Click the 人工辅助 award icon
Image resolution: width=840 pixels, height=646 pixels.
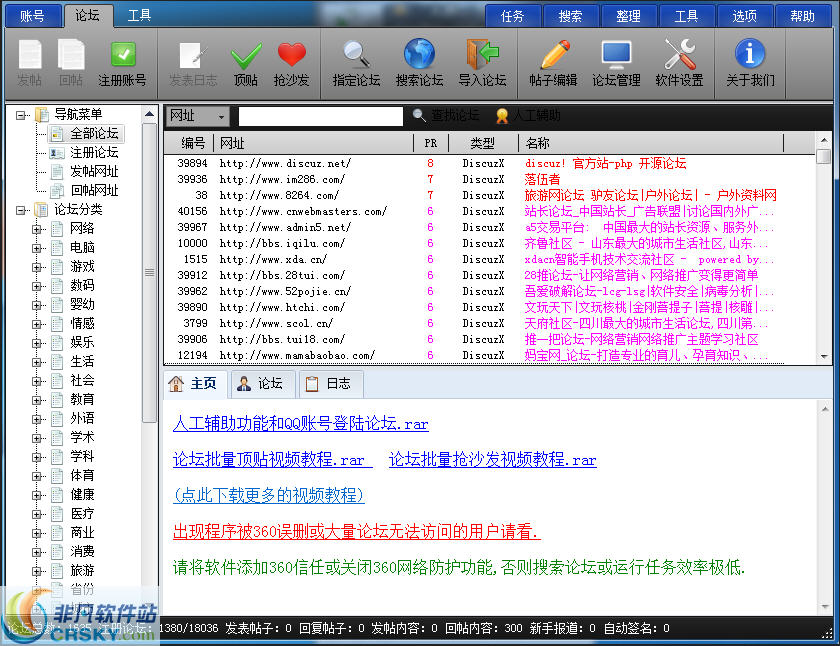528,115
